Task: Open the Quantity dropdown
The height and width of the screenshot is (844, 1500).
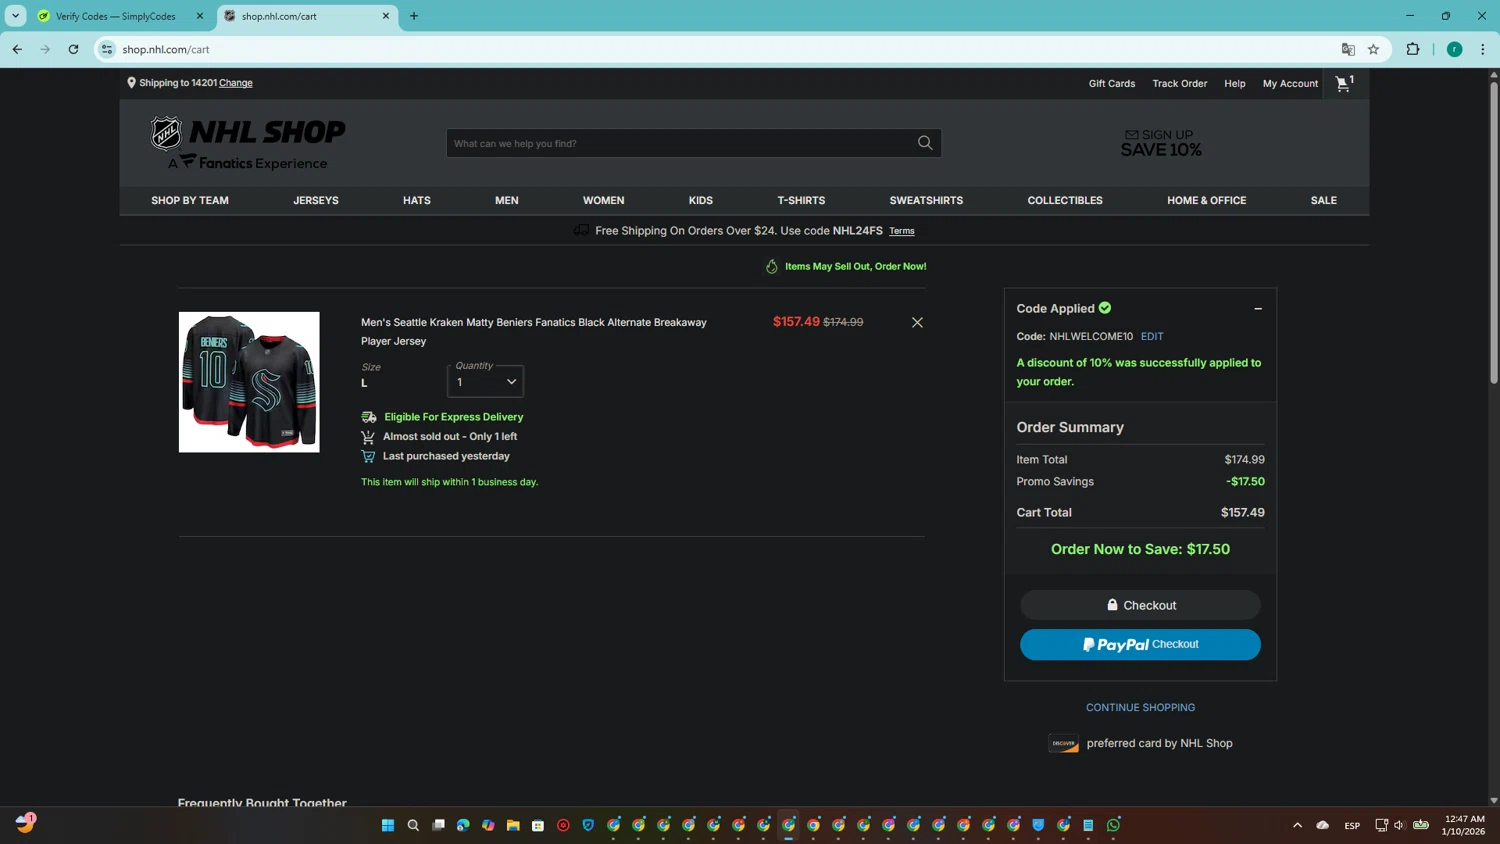Action: click(485, 381)
